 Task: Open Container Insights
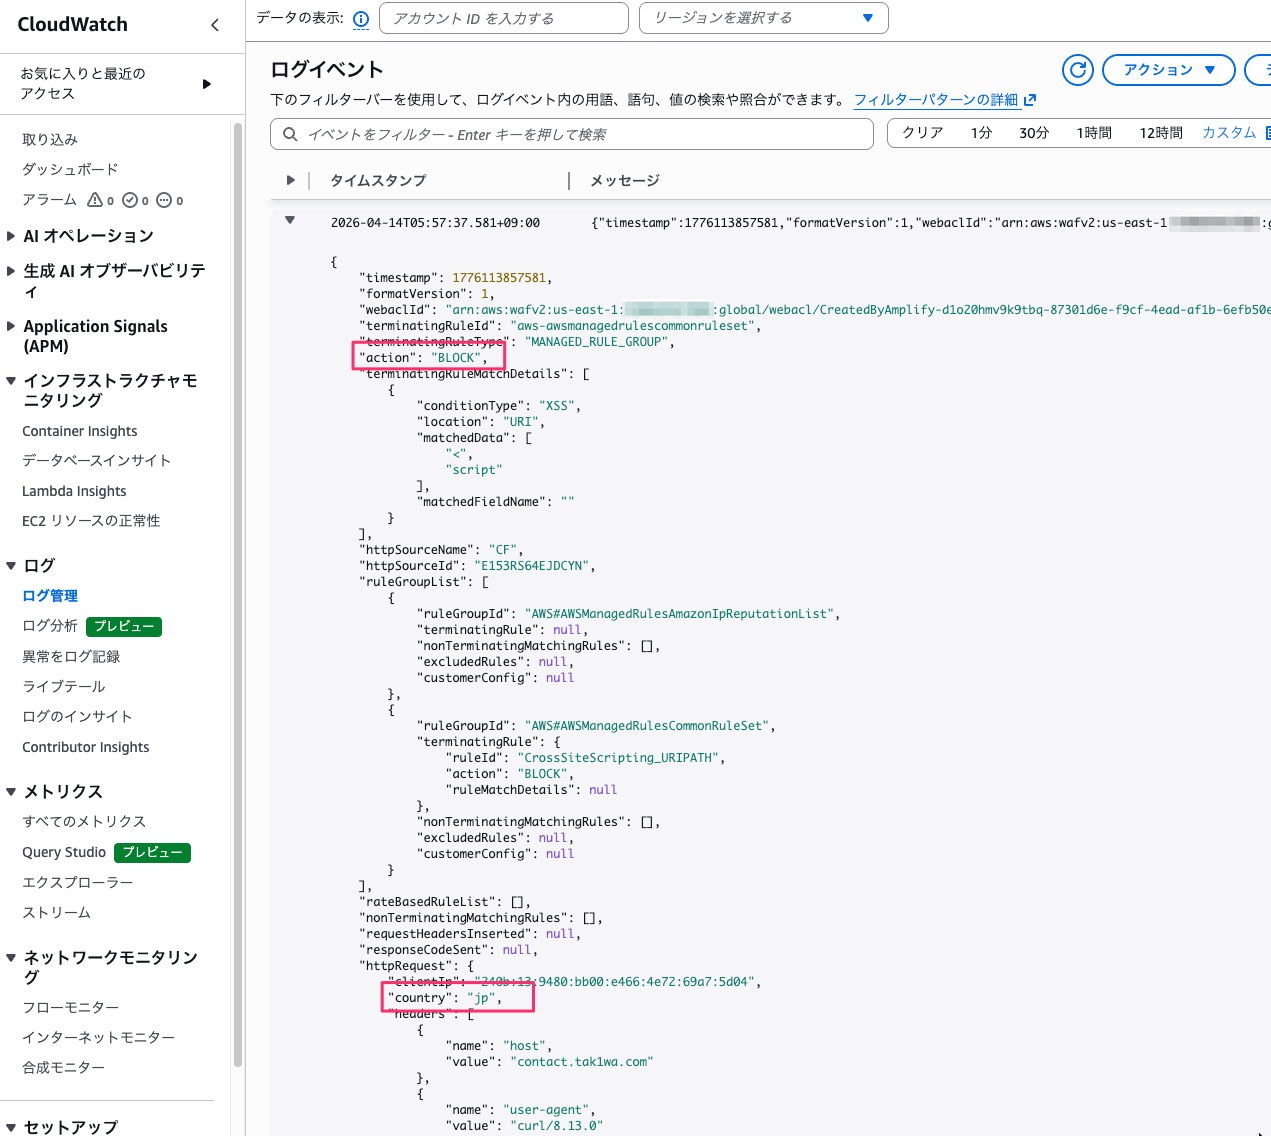click(80, 431)
